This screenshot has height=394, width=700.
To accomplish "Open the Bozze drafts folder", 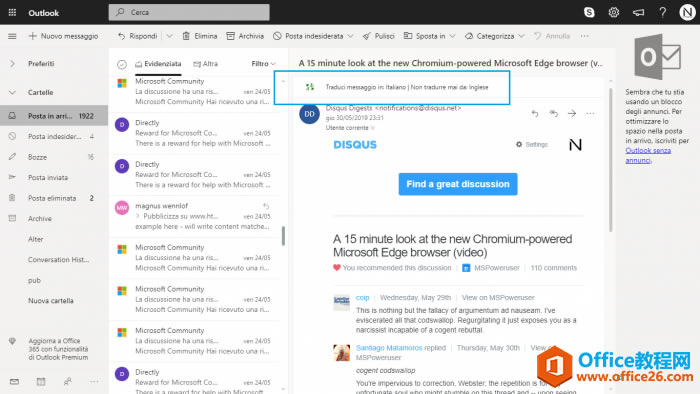I will pyautogui.click(x=54, y=157).
